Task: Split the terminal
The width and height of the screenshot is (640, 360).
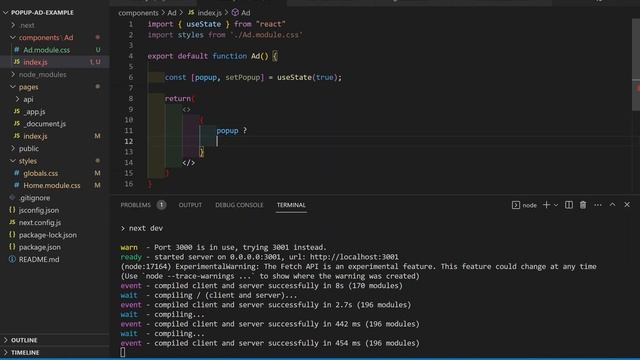Action: coord(569,205)
